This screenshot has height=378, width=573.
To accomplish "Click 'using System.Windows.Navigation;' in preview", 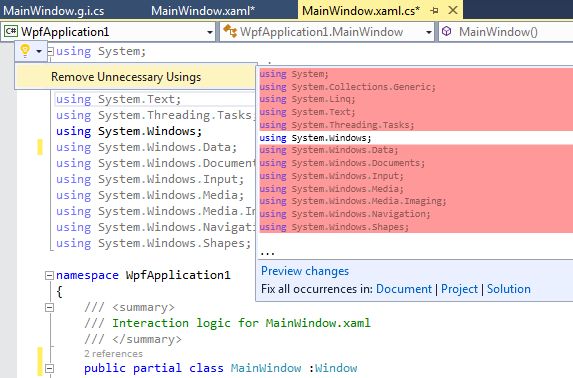I will coord(345,214).
